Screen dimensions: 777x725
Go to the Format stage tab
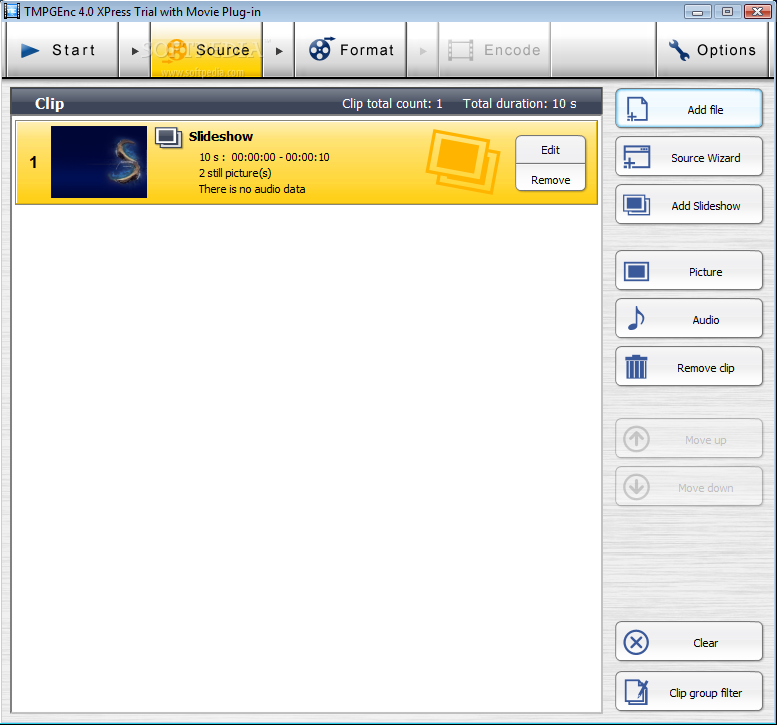tap(351, 50)
